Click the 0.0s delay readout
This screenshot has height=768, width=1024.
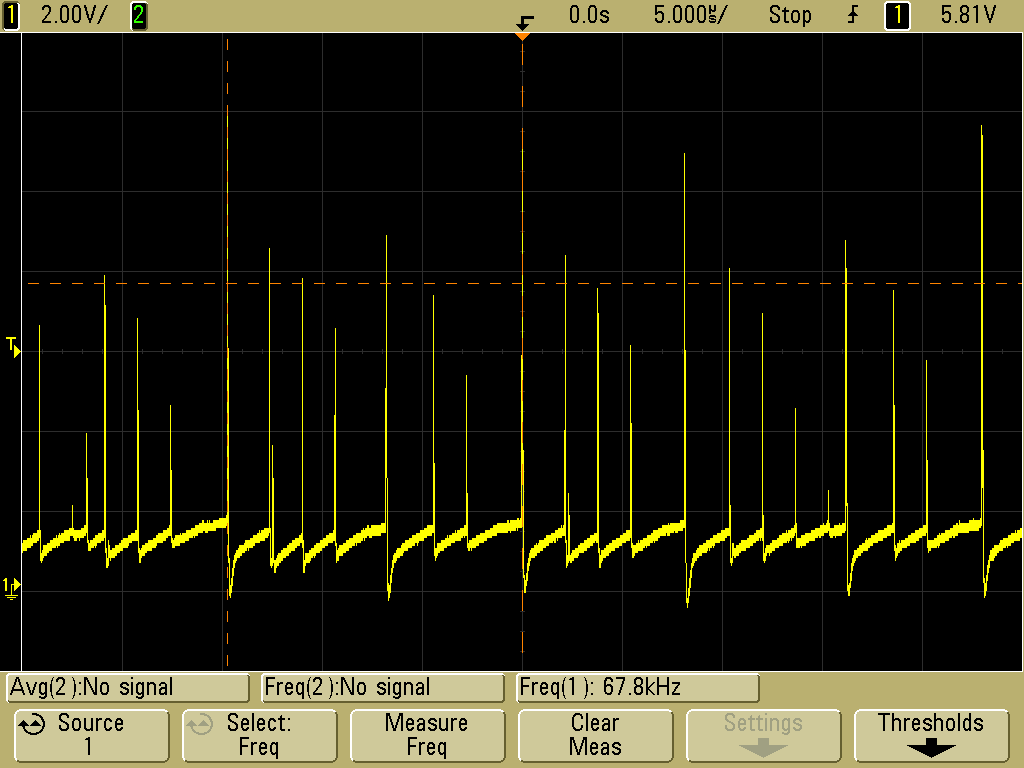(589, 15)
